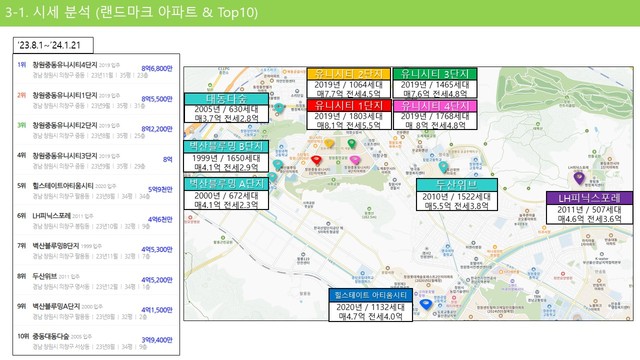Open rank 1 창원중동유니시티4단지 row
The image size is (640, 360).
[96, 70]
